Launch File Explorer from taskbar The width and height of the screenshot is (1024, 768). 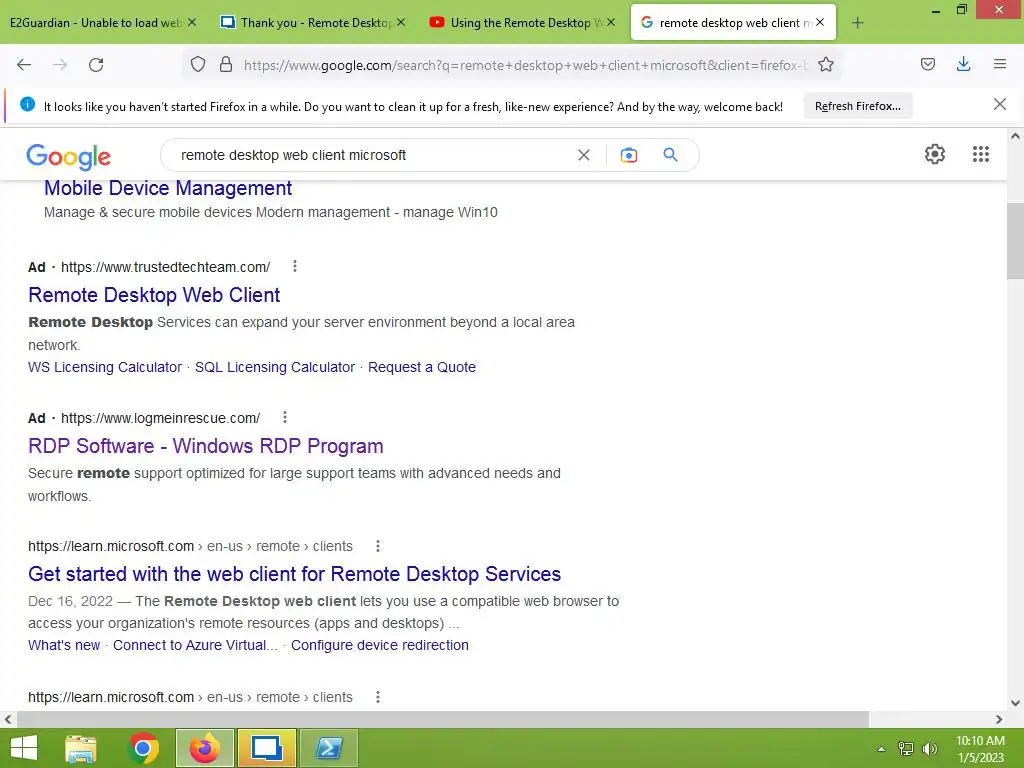[81, 748]
